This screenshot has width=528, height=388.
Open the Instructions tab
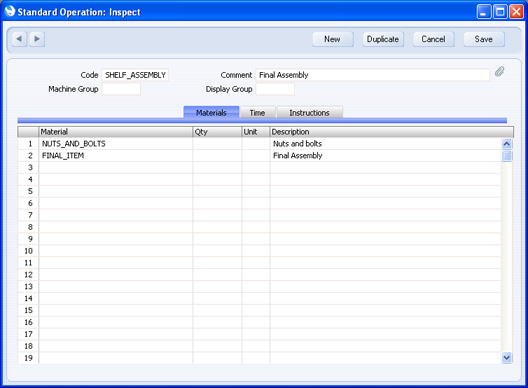point(309,112)
